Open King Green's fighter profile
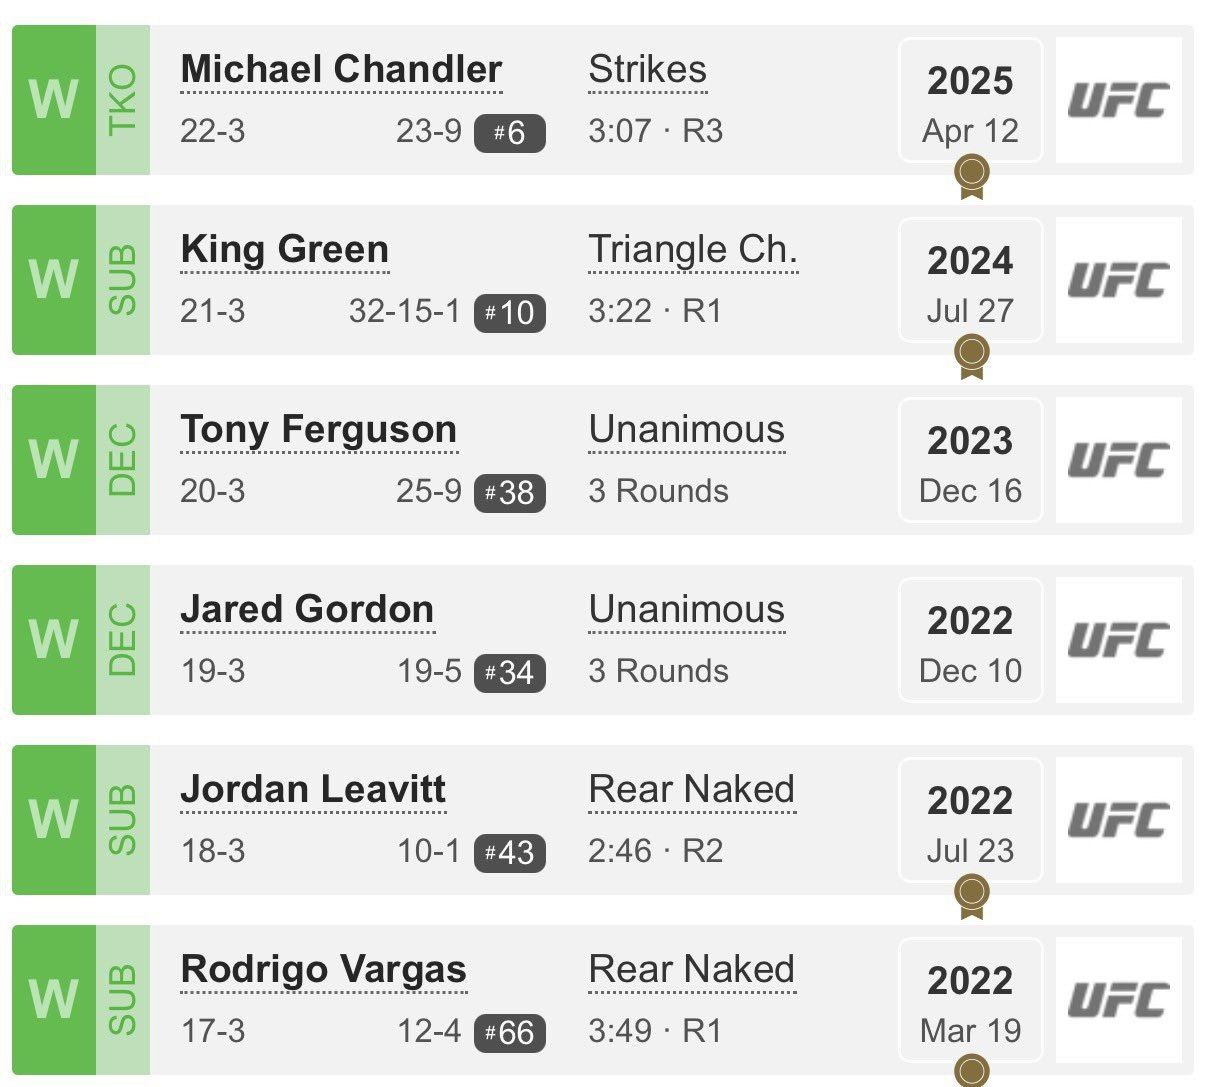Screen dimensions: 1206x1087 point(284,250)
